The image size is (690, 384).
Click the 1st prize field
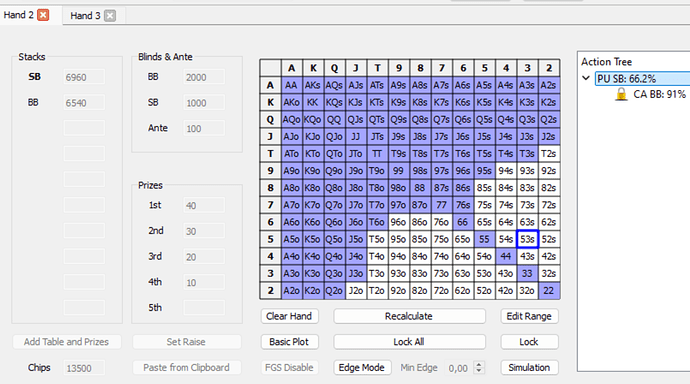[204, 205]
